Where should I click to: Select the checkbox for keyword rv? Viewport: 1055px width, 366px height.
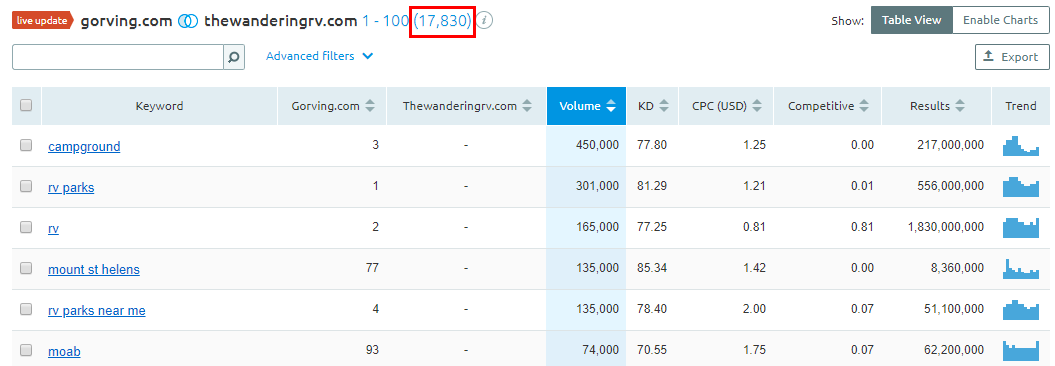click(26, 227)
